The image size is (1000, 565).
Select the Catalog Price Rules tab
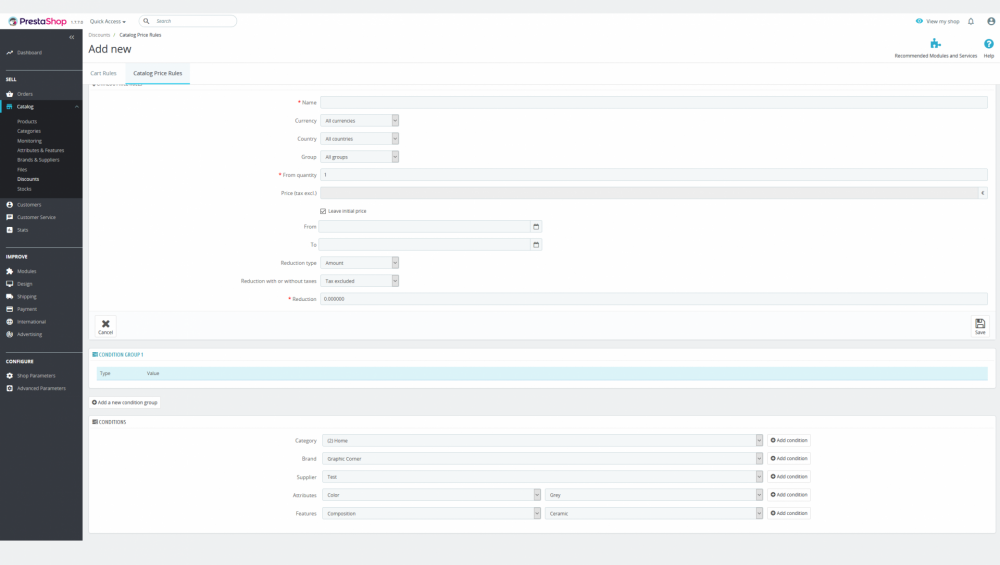[158, 73]
